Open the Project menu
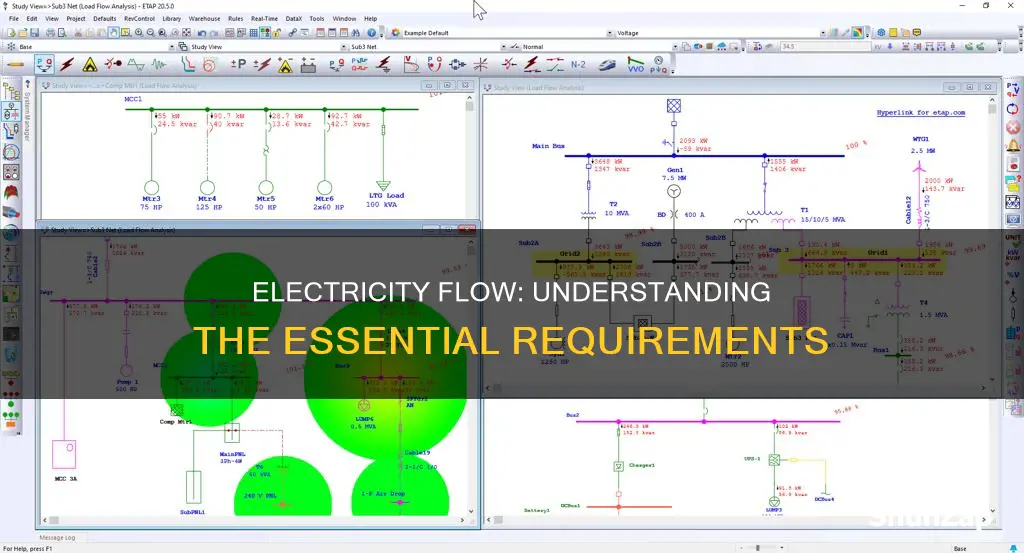The height and width of the screenshot is (553, 1024). [x=76, y=19]
